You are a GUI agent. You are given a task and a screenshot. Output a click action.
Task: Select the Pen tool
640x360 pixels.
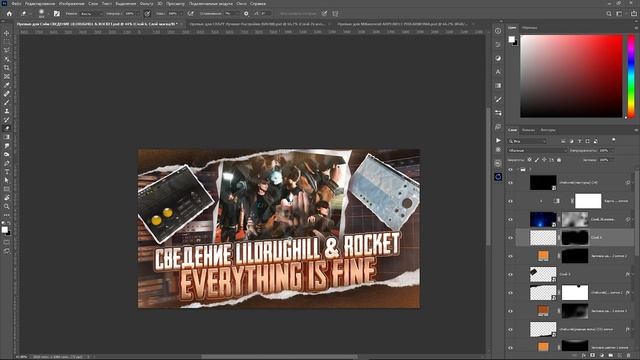(x=7, y=163)
